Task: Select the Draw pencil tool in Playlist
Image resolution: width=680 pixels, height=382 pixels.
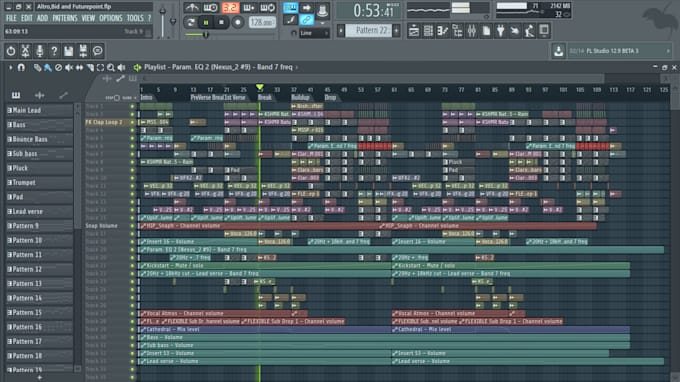Action: [x=38, y=68]
